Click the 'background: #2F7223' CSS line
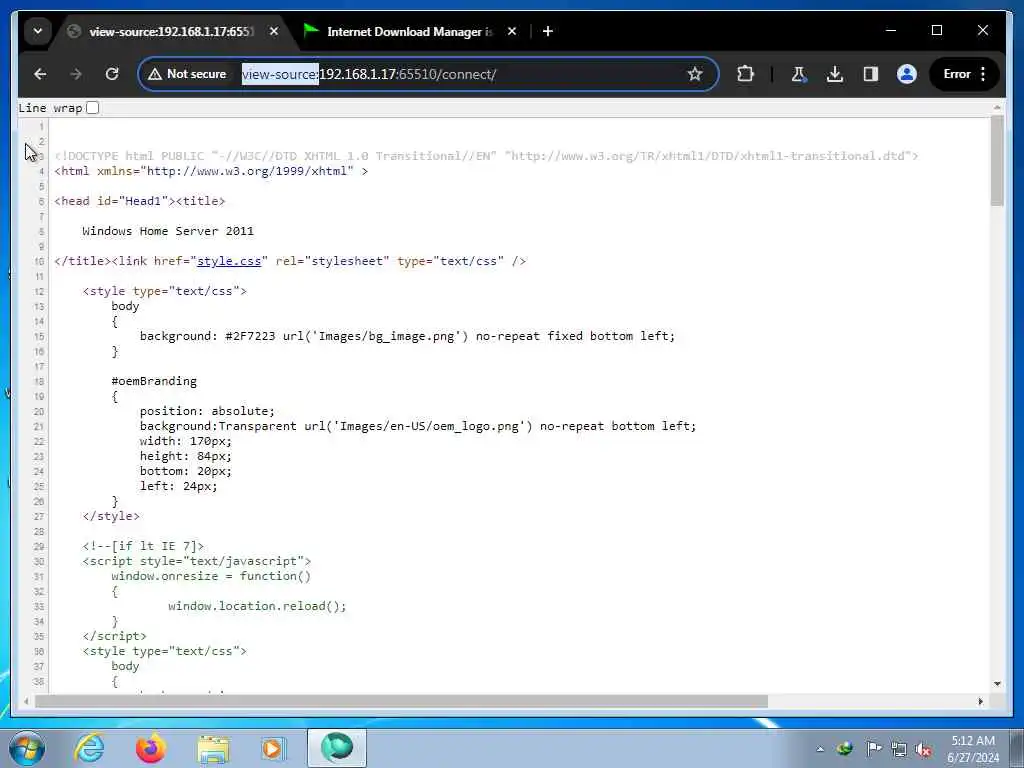 click(407, 336)
